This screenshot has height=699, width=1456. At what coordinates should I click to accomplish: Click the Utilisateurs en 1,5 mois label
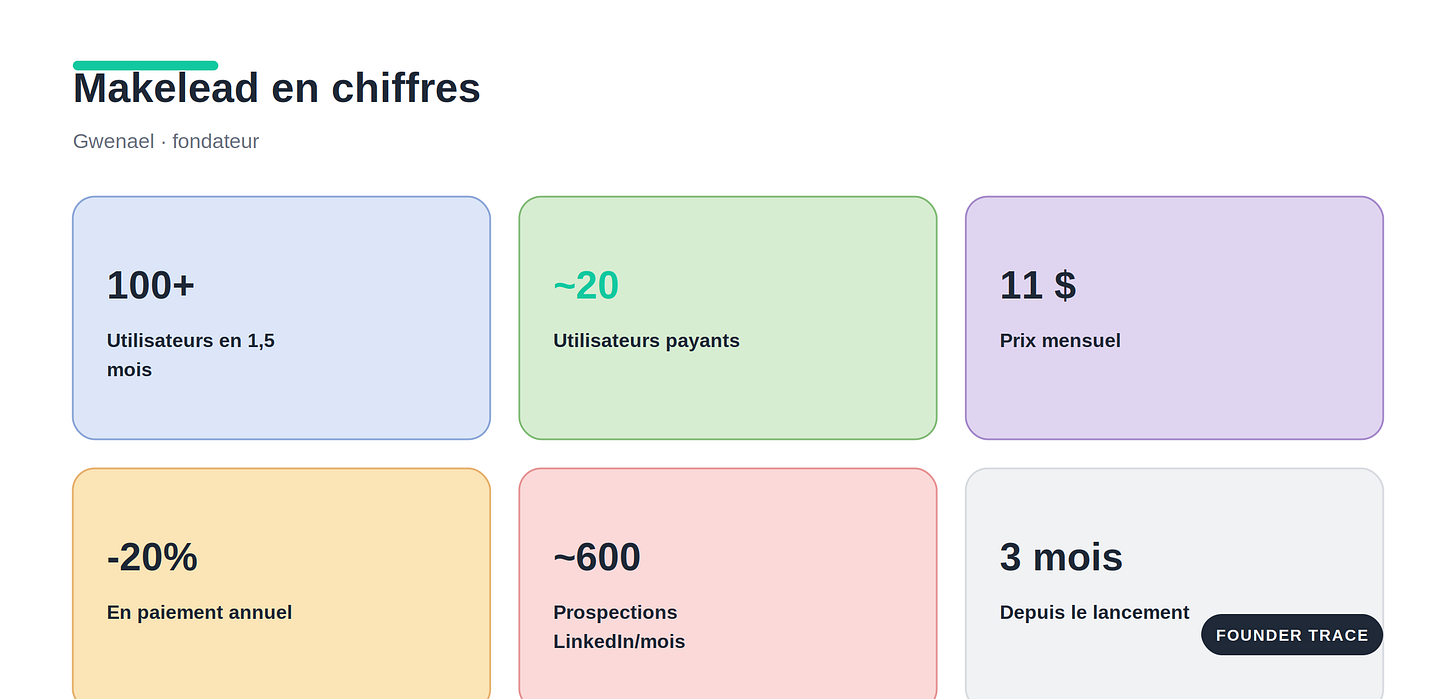pos(190,355)
